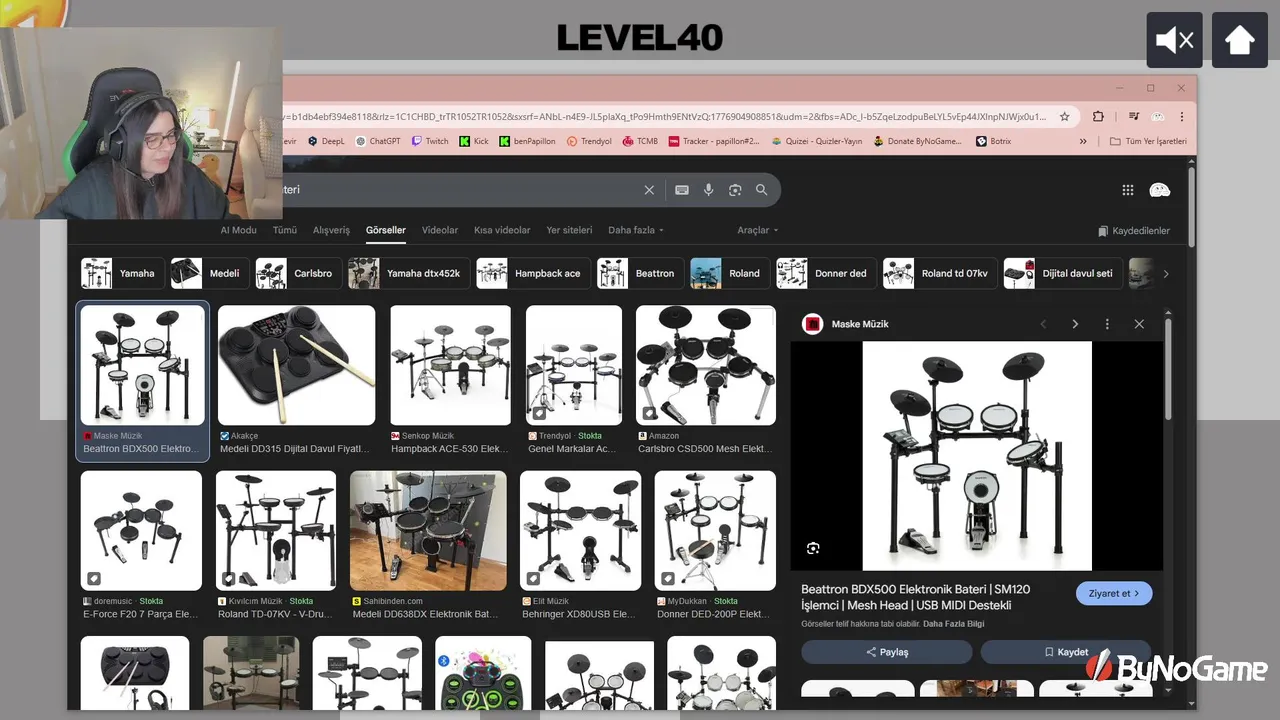
Task: Open Google Lens image search
Action: pos(735,190)
